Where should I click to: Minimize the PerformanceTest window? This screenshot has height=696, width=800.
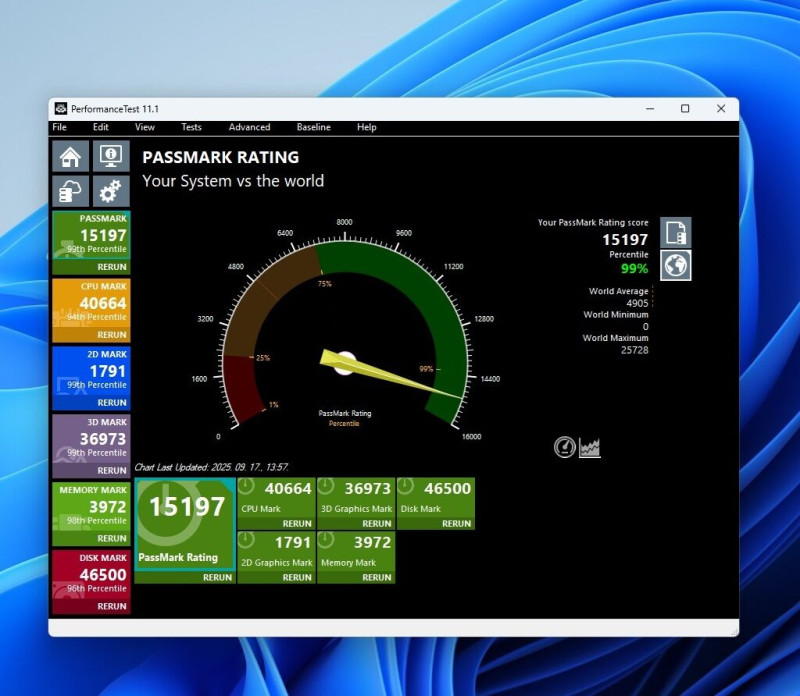coord(650,109)
